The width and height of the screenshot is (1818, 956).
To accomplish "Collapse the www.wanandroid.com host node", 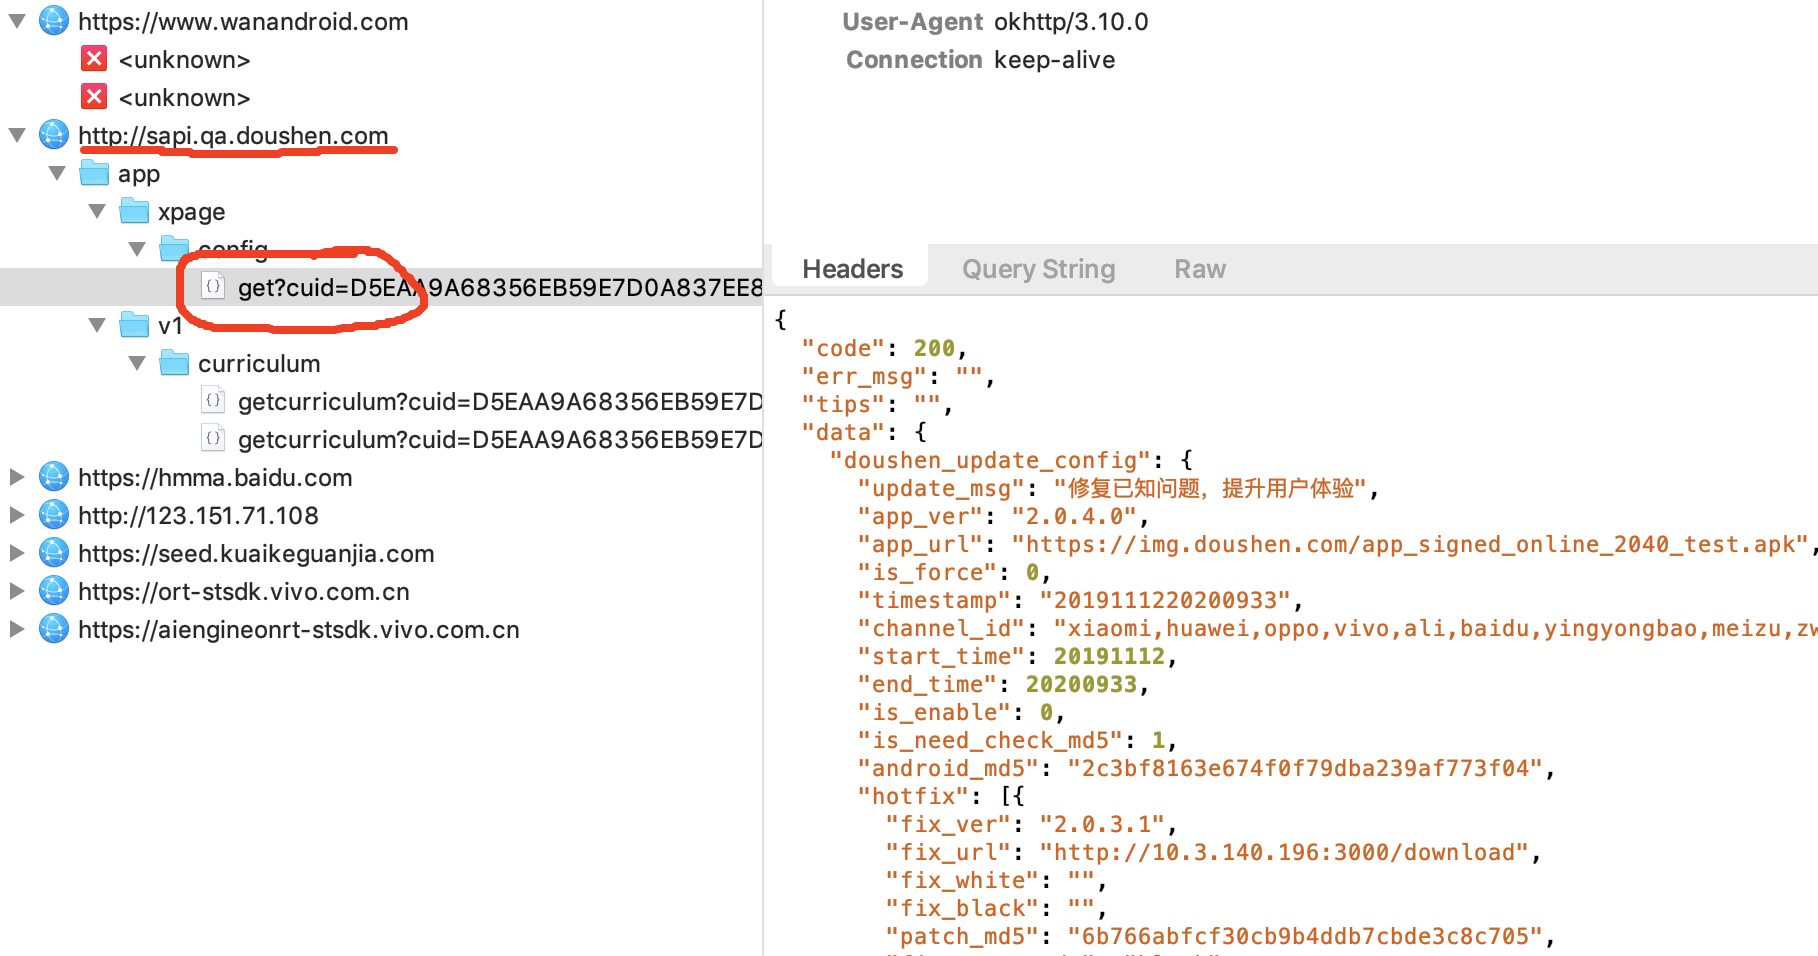I will point(17,21).
